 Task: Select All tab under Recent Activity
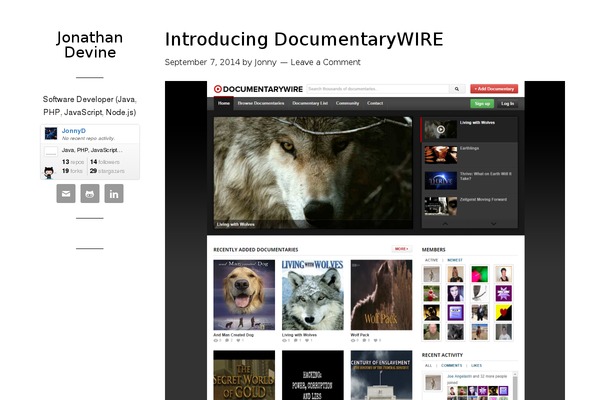coord(429,366)
